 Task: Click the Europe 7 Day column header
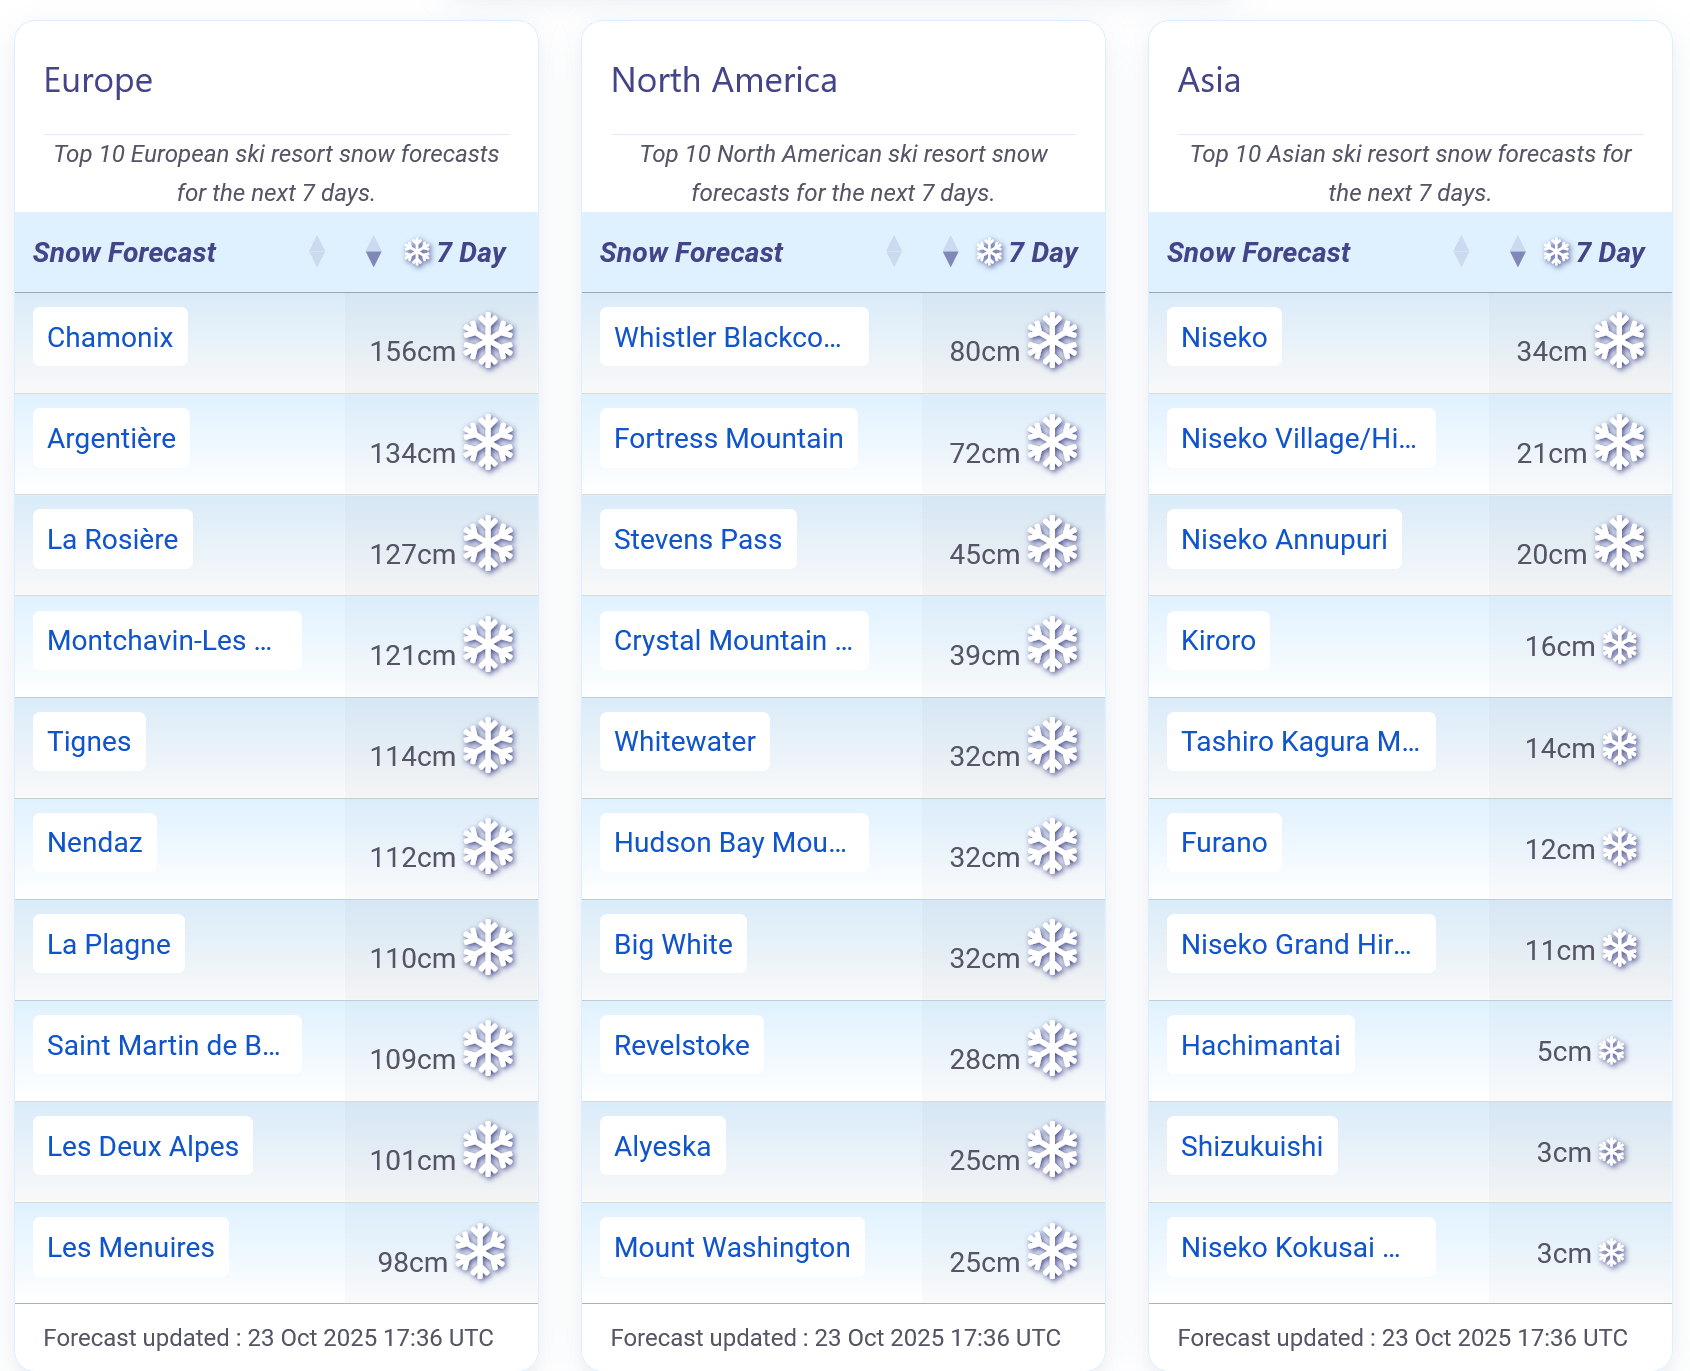[x=471, y=252]
